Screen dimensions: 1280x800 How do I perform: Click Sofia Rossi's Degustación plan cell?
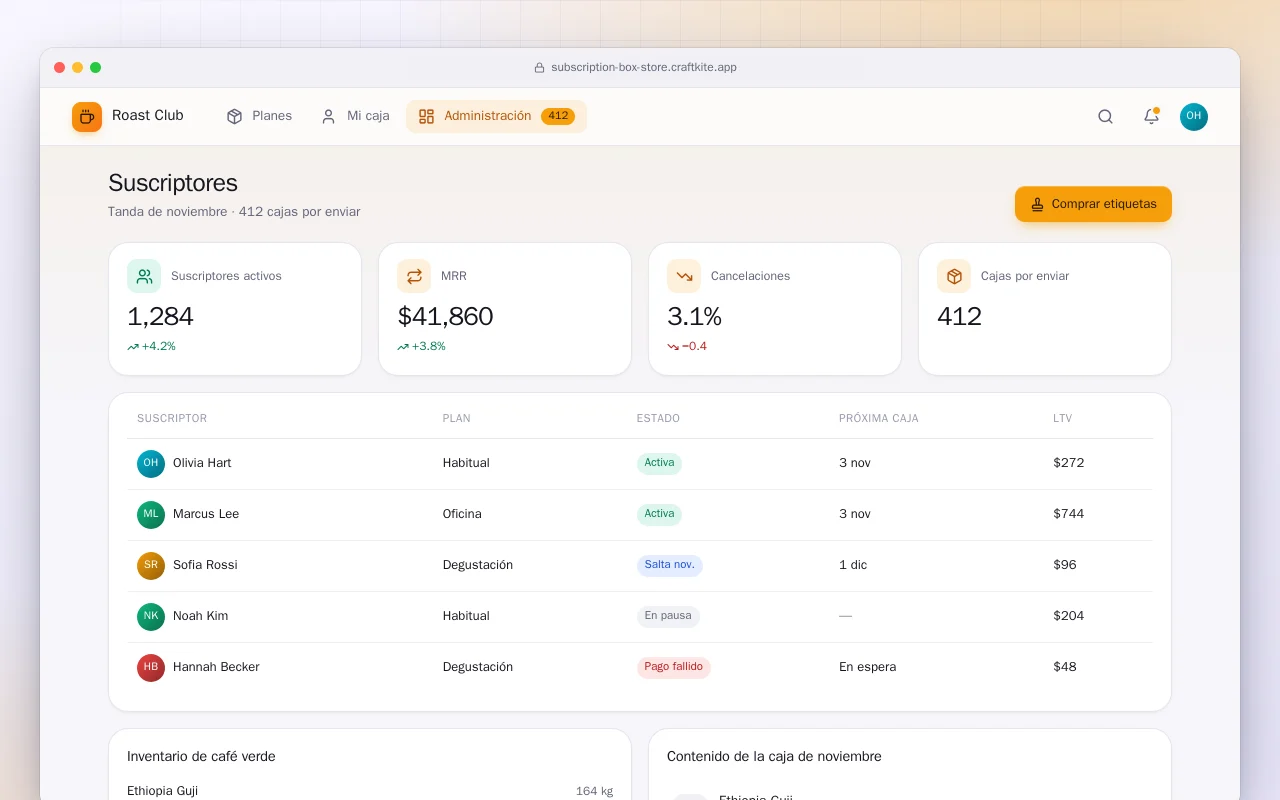[478, 565]
